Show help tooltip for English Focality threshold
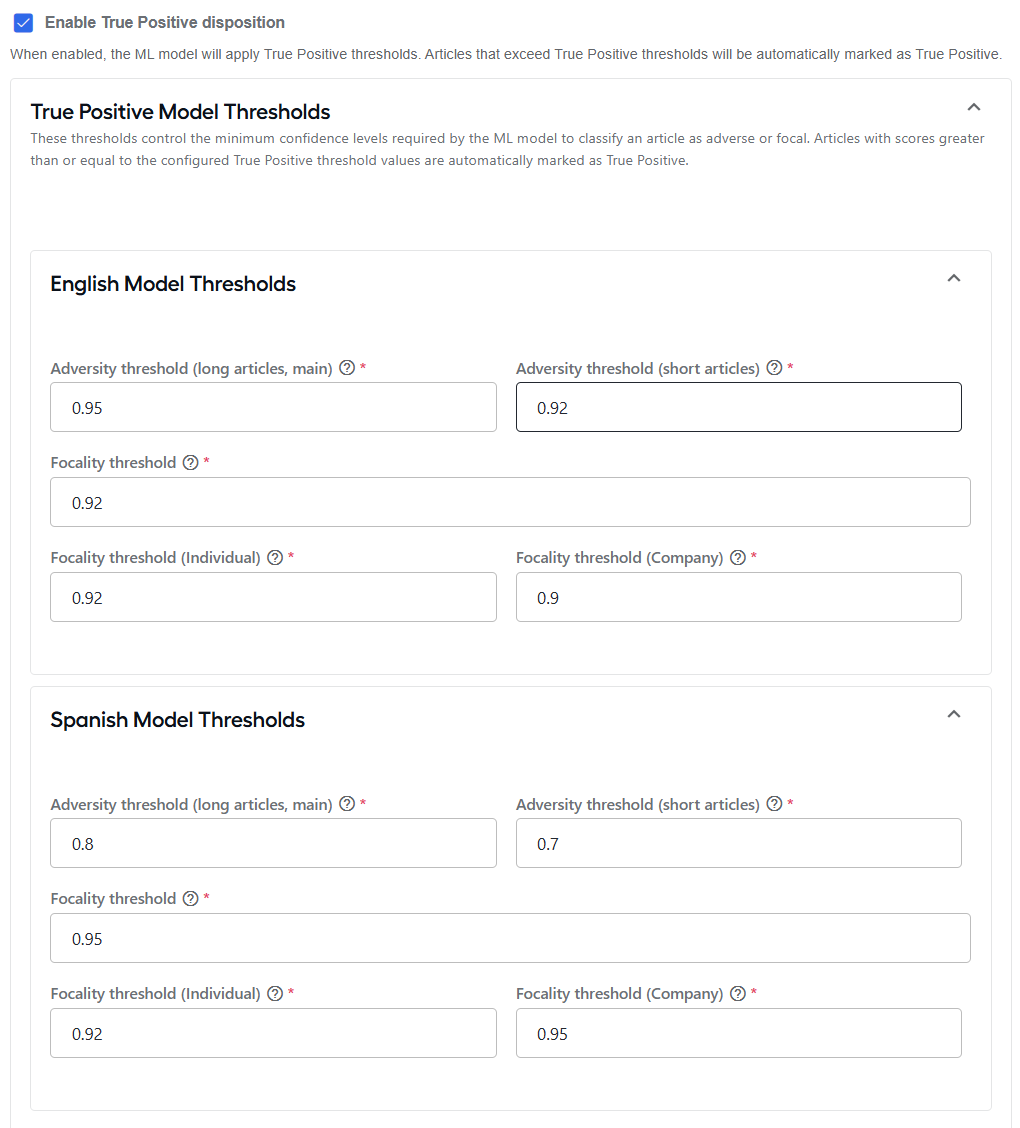Screen dimensions: 1020x1128 coord(190,463)
